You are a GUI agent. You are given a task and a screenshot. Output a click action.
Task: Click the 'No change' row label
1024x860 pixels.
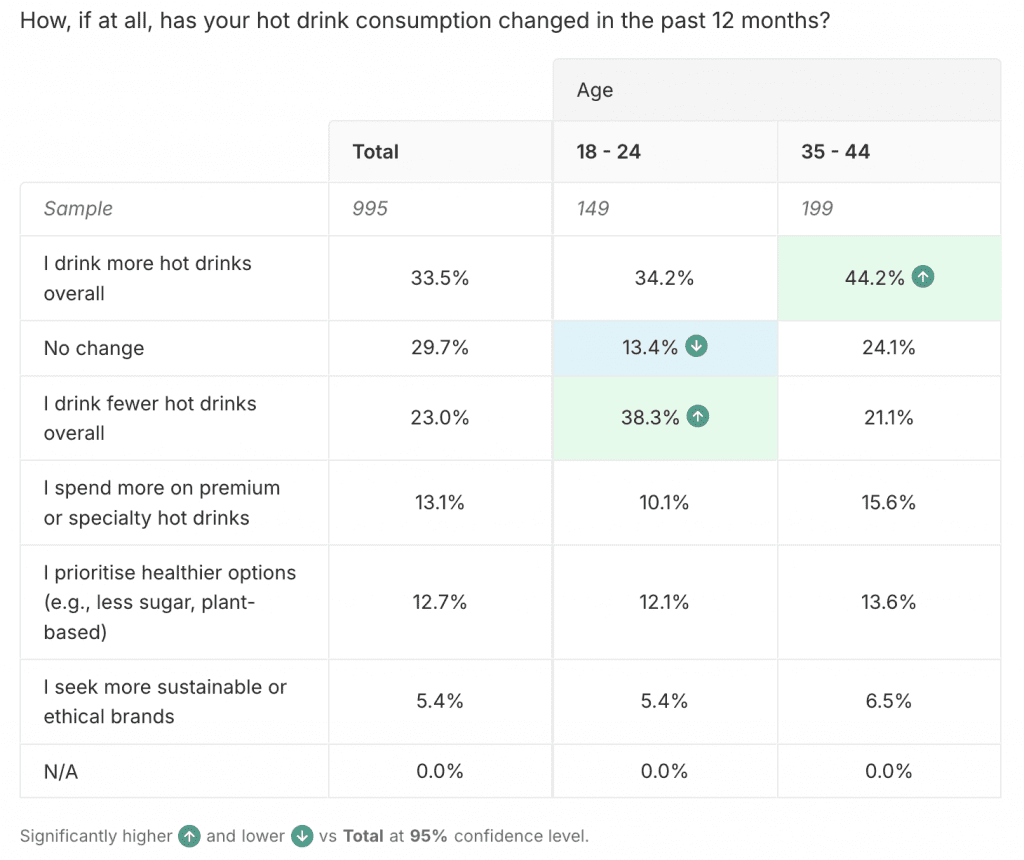click(94, 348)
